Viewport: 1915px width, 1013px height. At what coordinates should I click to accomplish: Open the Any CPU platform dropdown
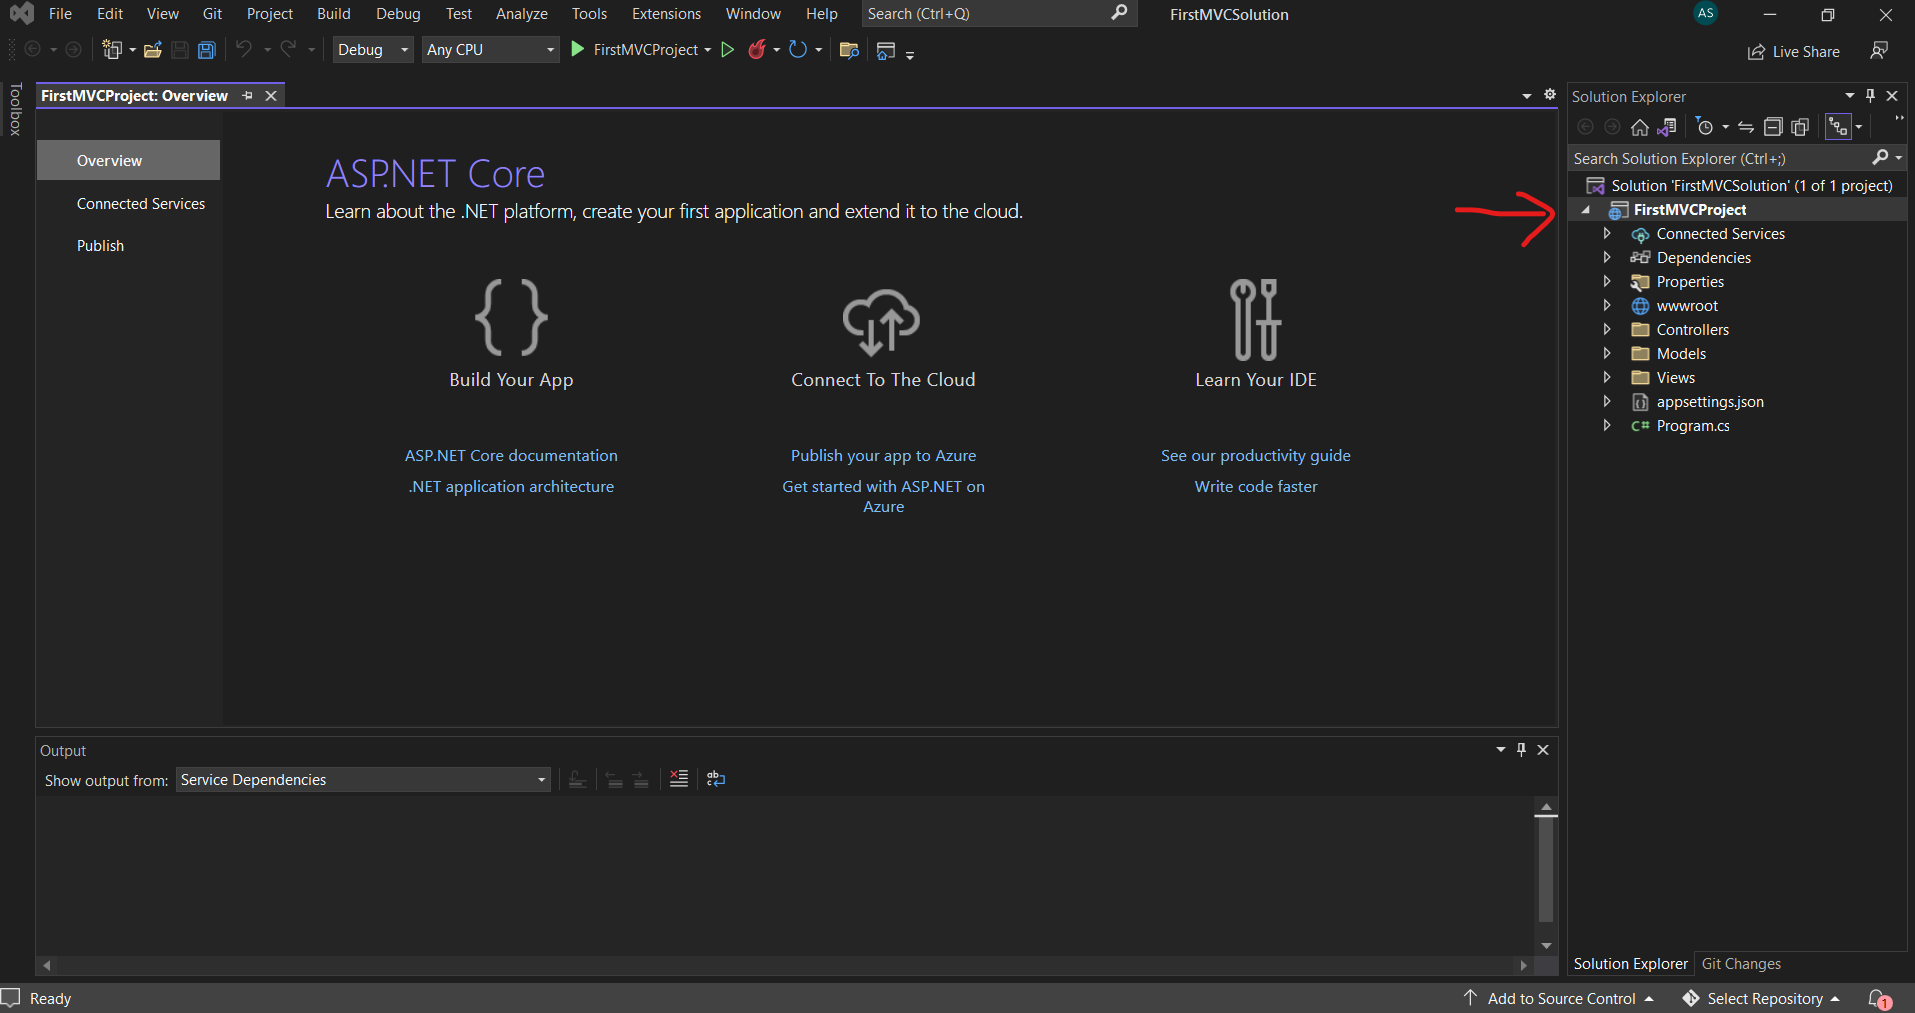click(550, 49)
